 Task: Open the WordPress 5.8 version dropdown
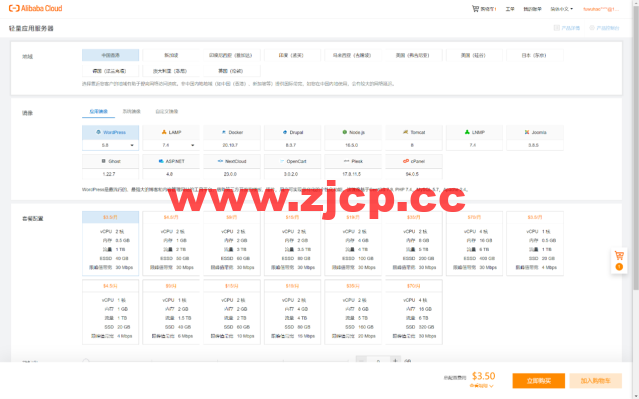pyautogui.click(x=110, y=145)
